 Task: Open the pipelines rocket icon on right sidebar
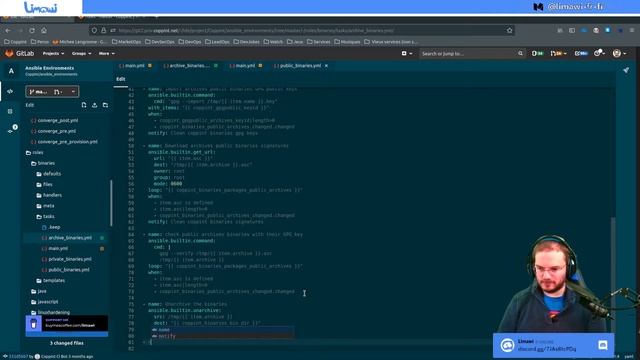(x=626, y=71)
